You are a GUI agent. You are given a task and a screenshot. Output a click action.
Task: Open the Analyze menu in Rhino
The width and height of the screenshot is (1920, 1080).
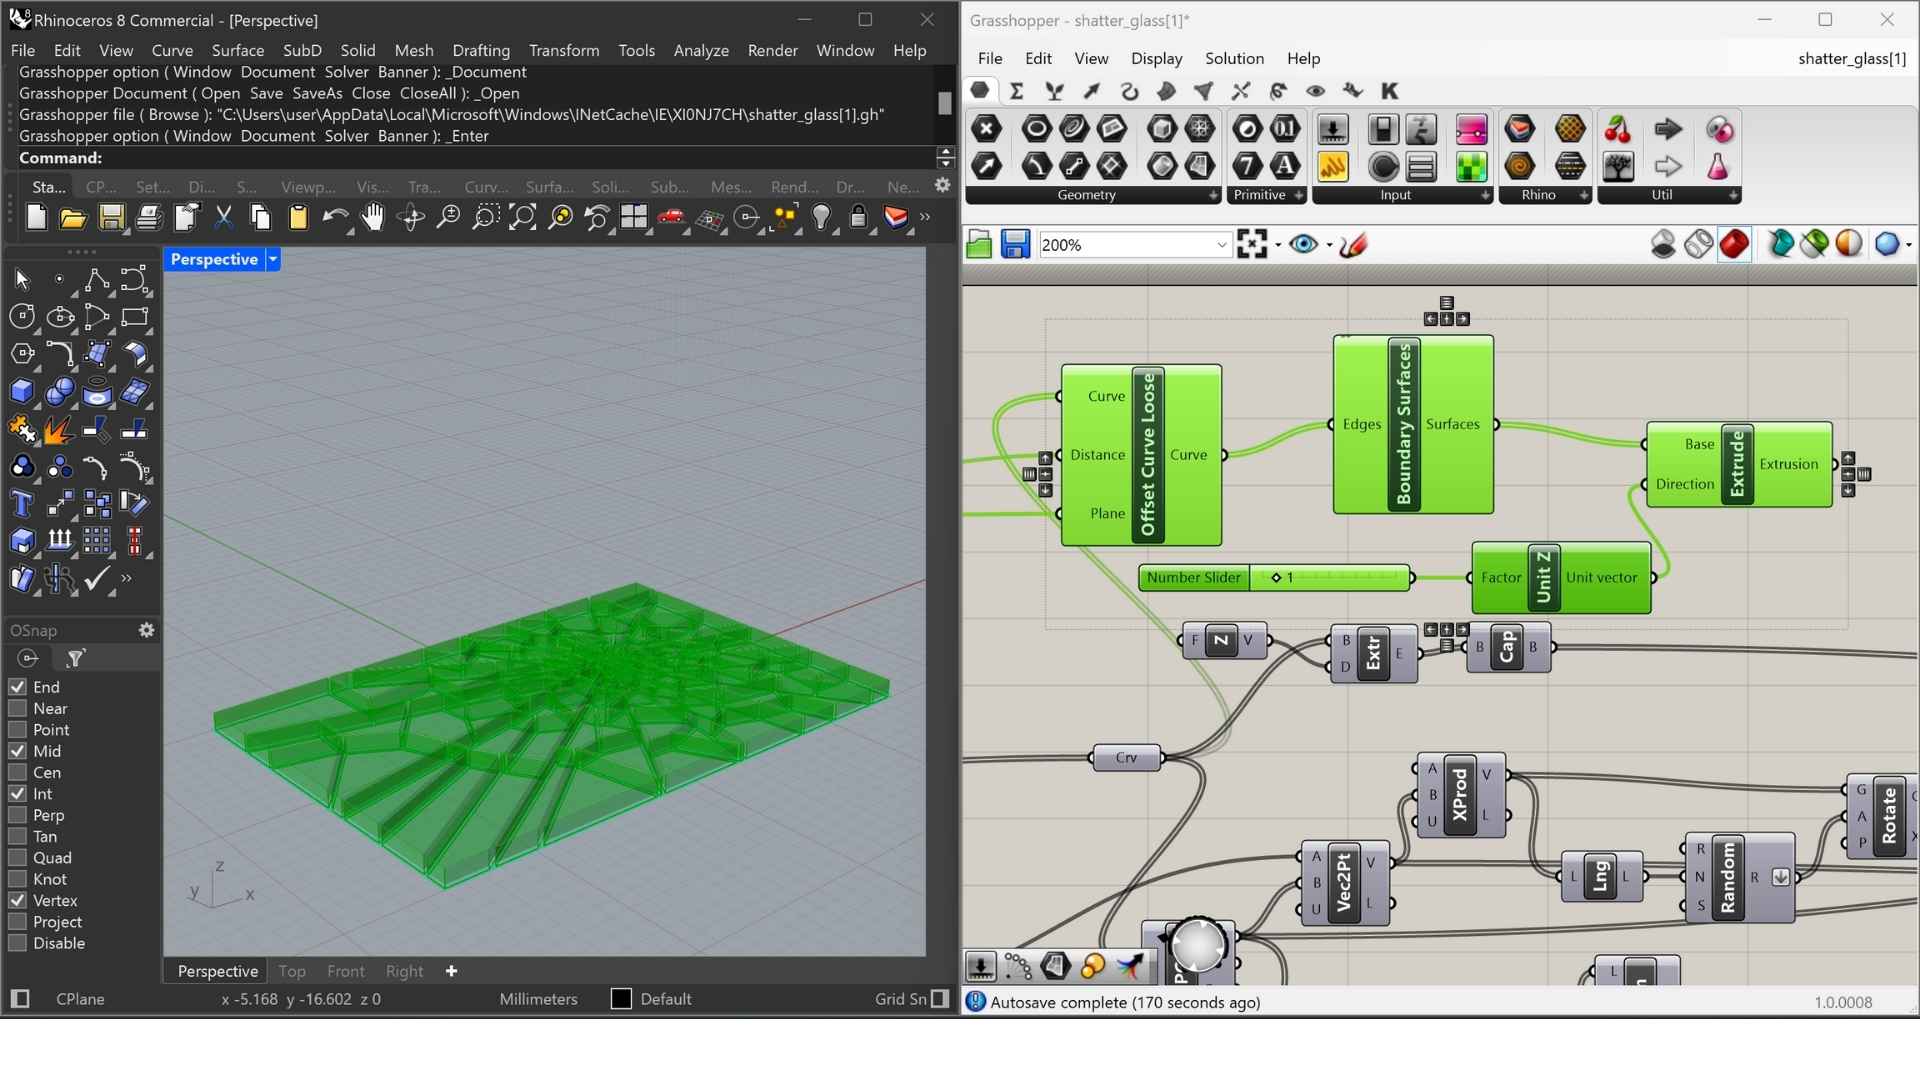point(701,50)
